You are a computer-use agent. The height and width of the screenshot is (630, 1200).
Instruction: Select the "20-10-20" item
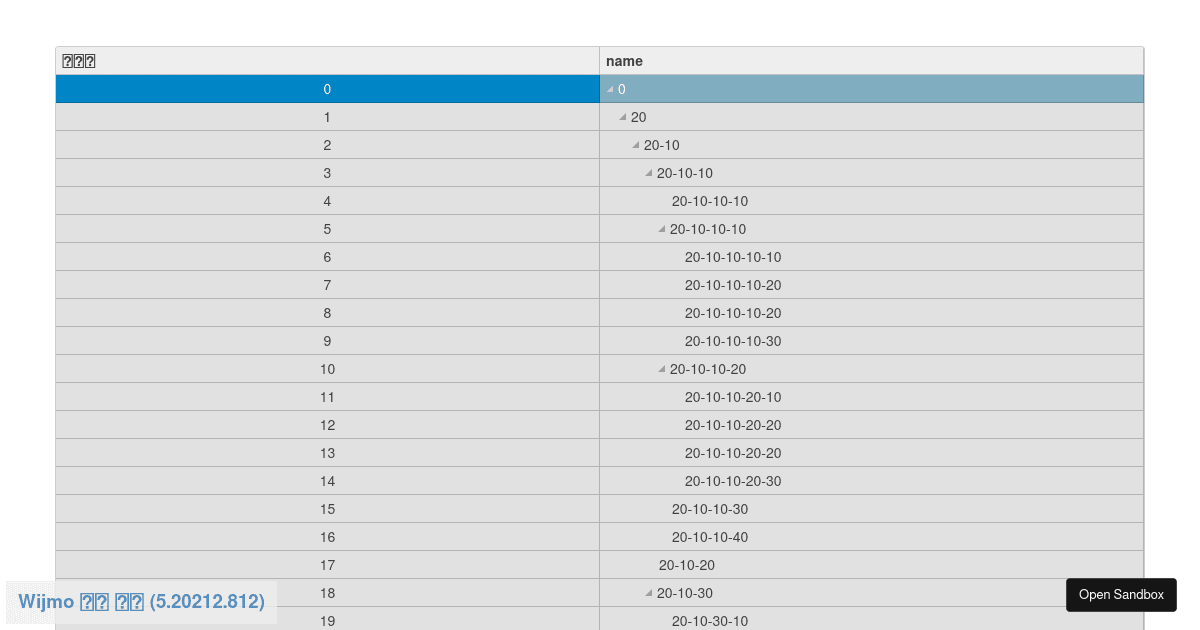[x=687, y=565]
